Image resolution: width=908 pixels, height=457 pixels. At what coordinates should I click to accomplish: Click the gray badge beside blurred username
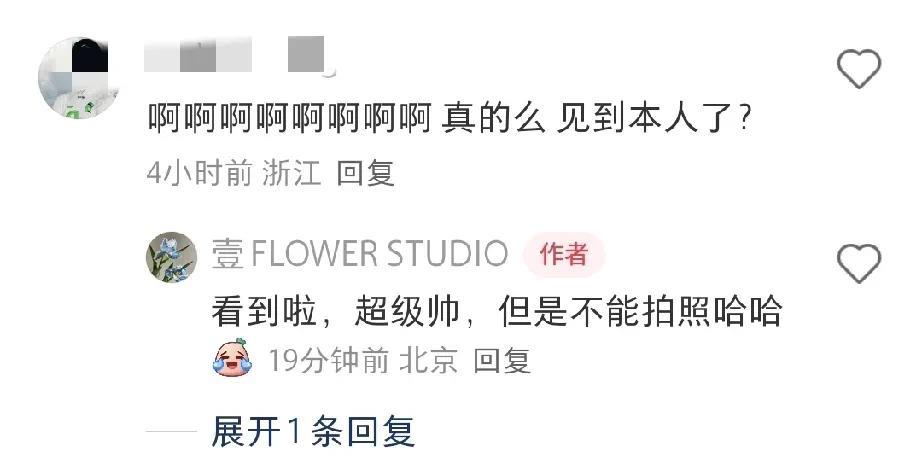[306, 54]
